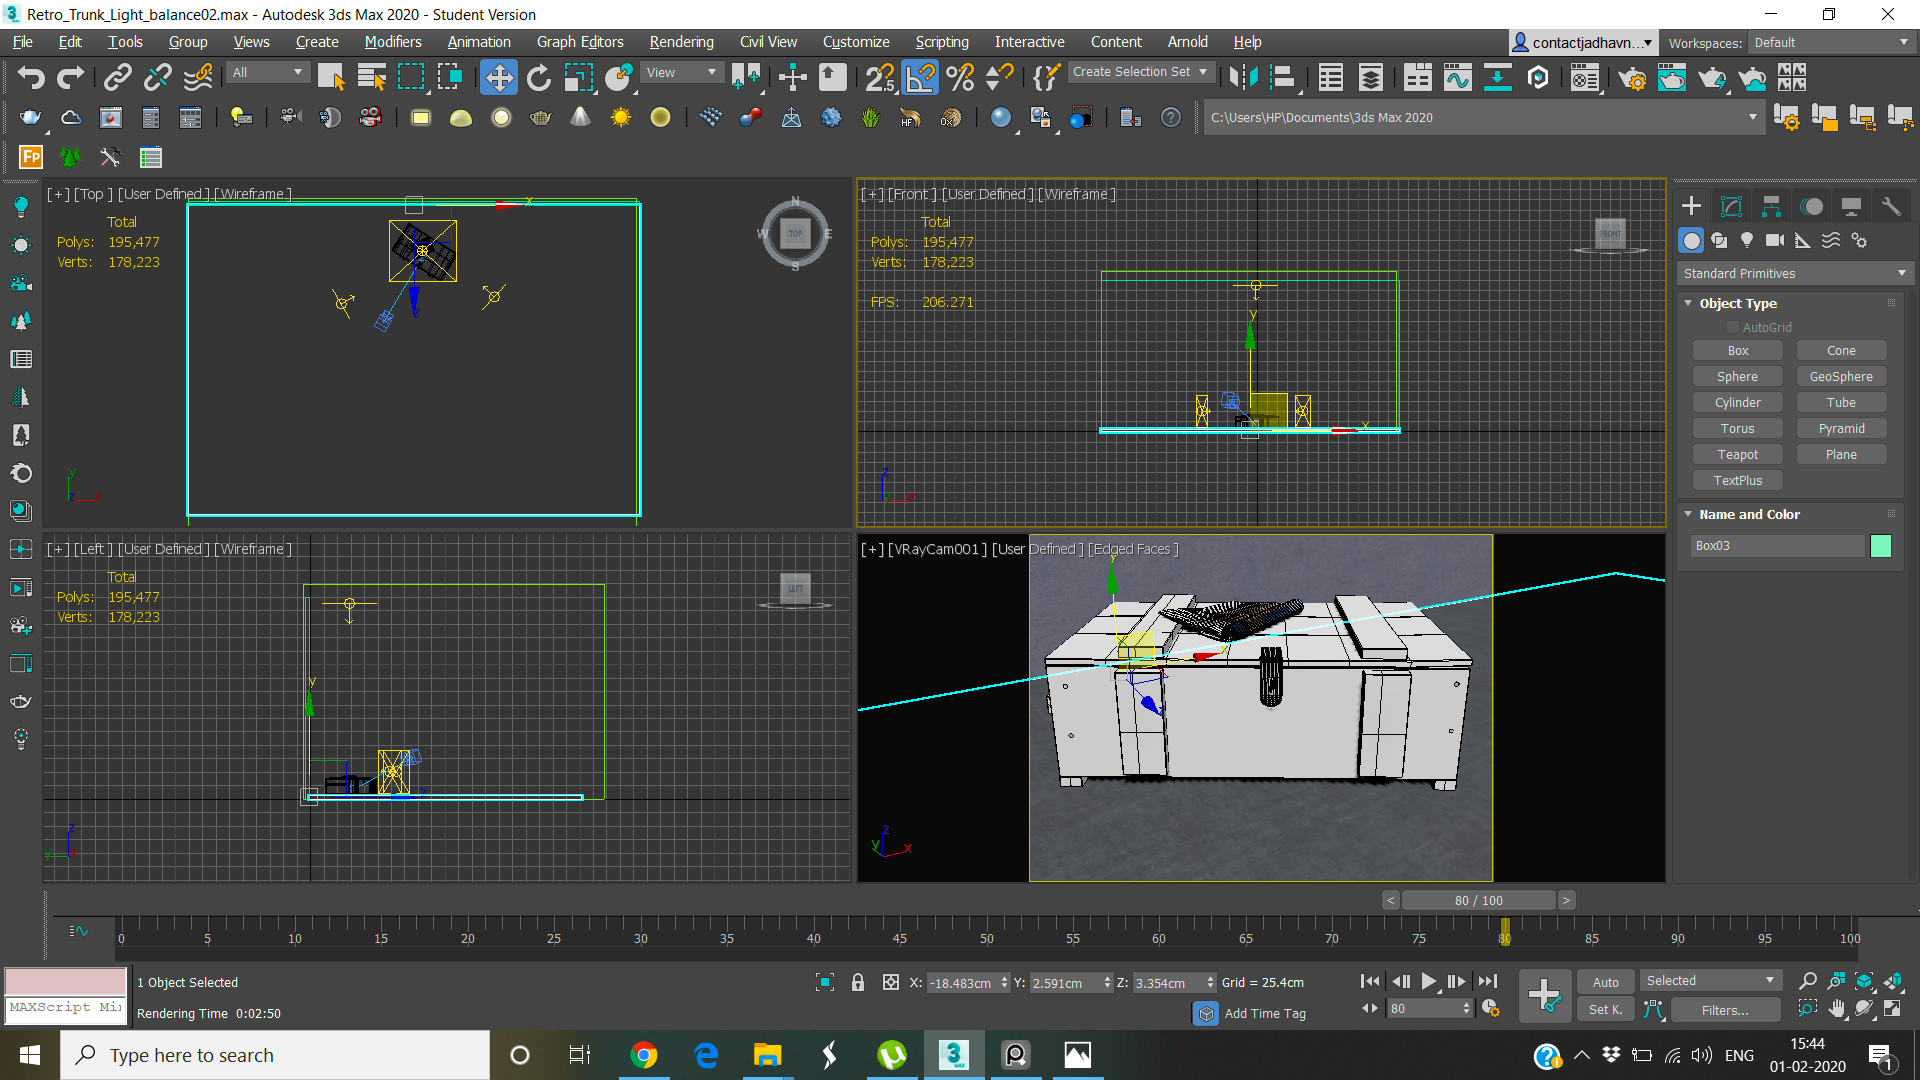This screenshot has height=1080, width=1920.
Task: Open the Modifiers menu
Action: click(x=393, y=42)
